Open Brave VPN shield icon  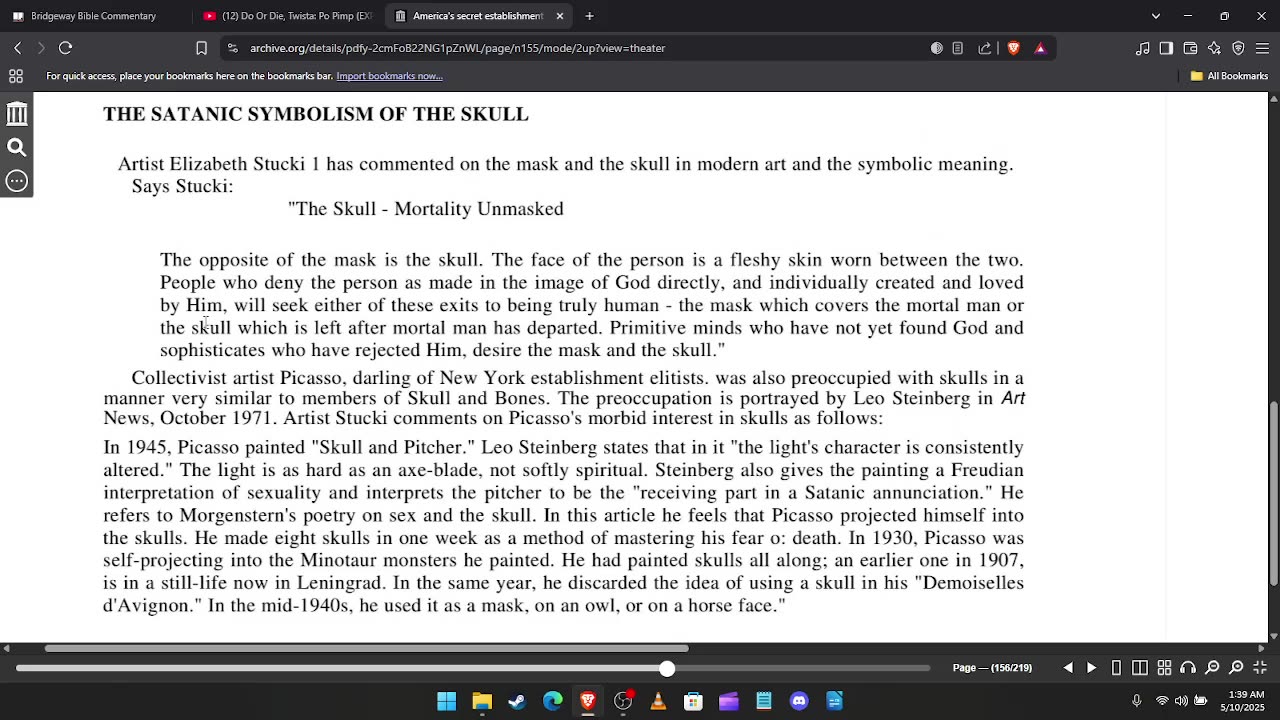pyautogui.click(x=1238, y=48)
